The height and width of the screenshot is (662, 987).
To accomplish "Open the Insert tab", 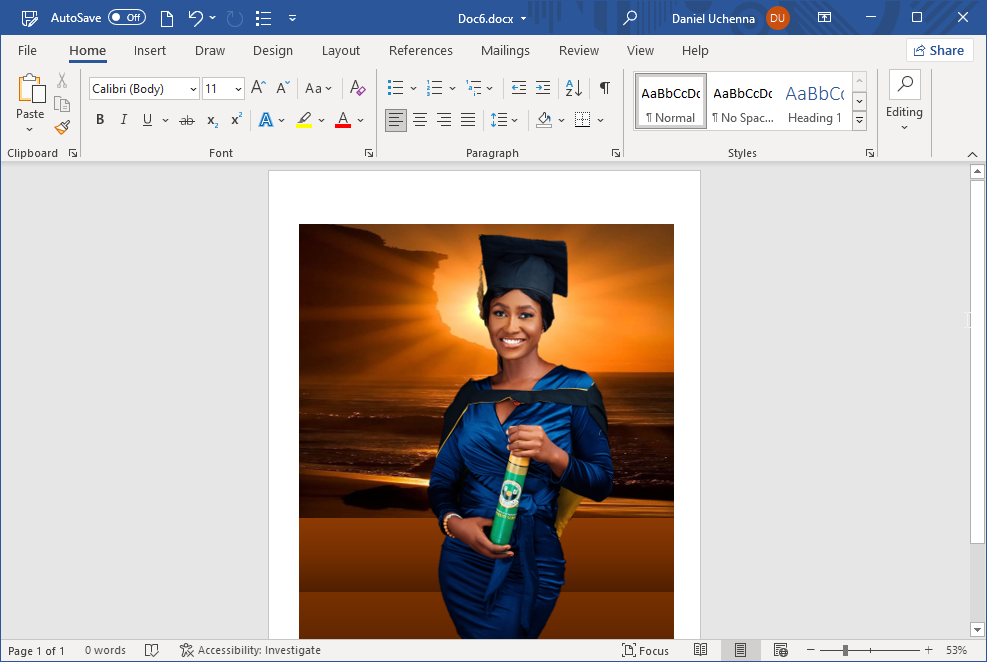I will (150, 51).
